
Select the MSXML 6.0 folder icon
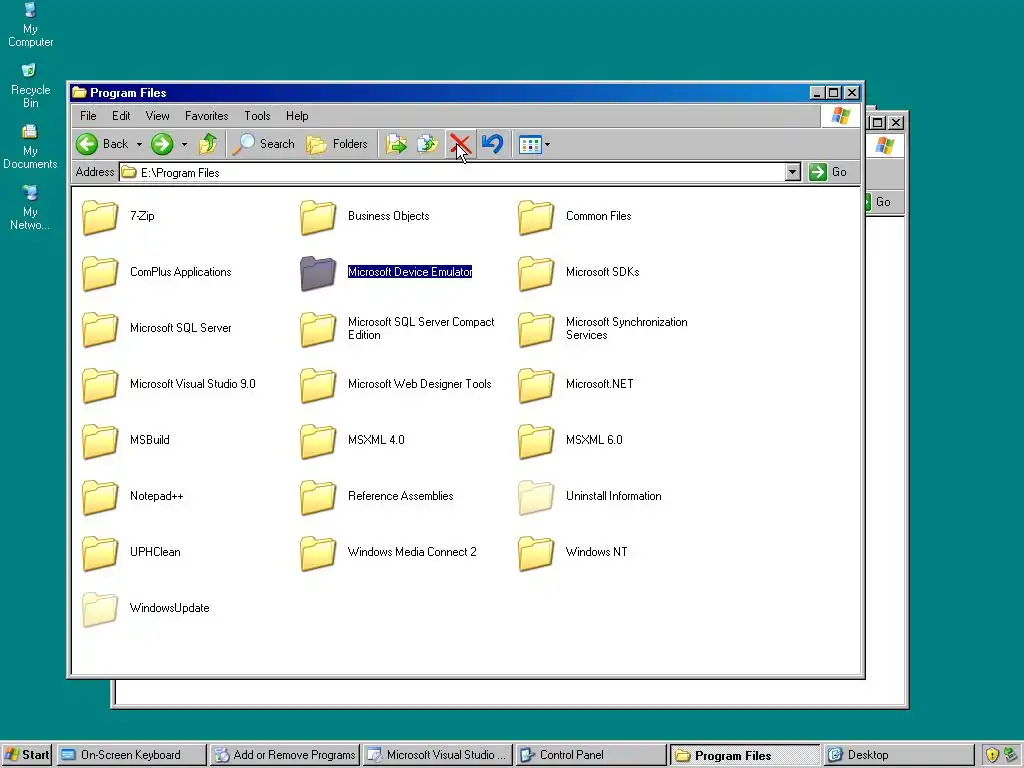point(536,441)
